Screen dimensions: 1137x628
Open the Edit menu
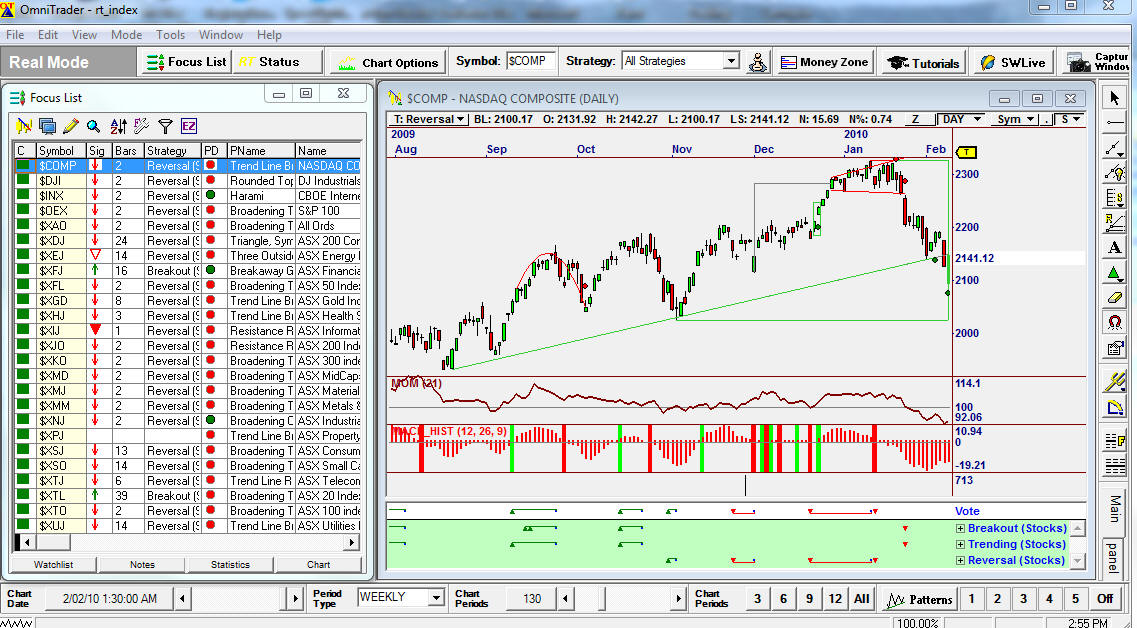coord(48,35)
